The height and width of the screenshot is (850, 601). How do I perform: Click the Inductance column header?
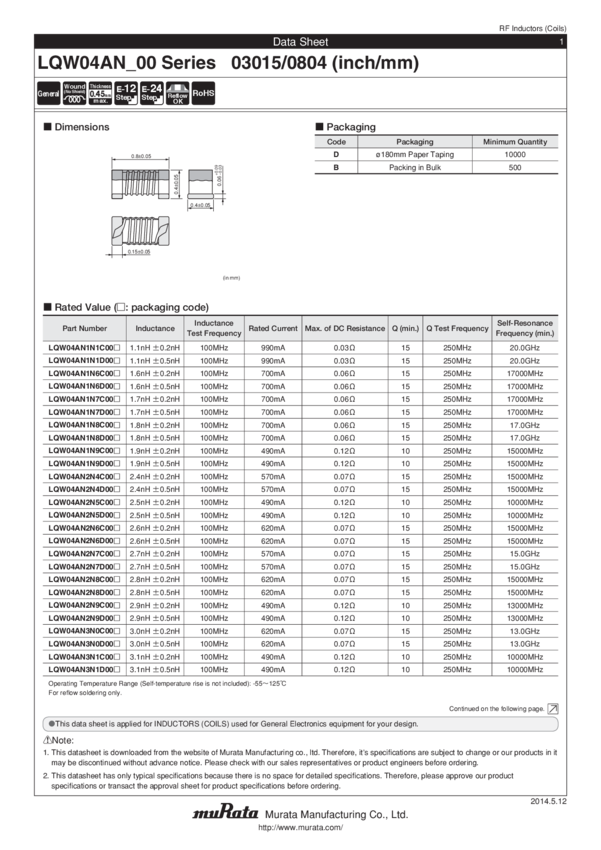pos(155,329)
